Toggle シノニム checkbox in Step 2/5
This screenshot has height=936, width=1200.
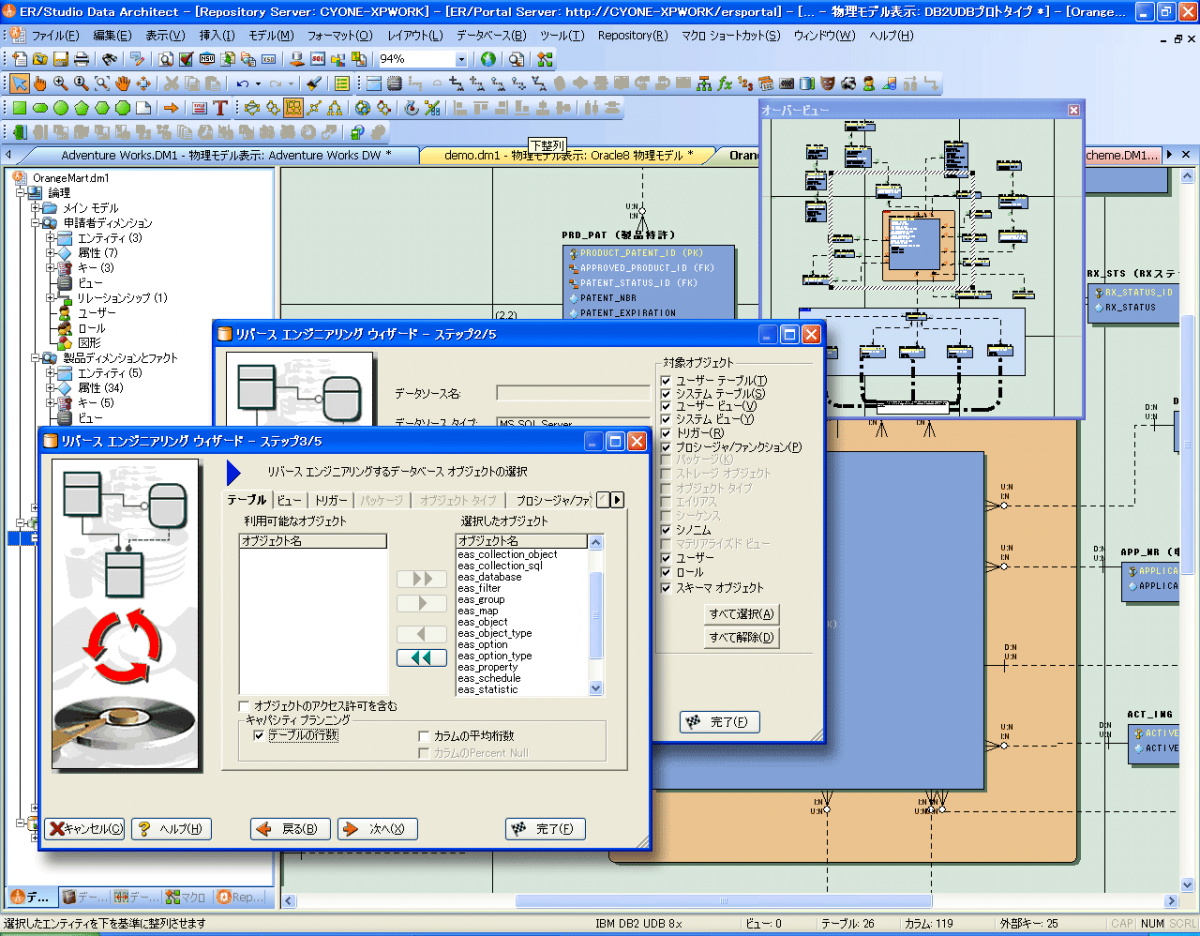pyautogui.click(x=666, y=530)
